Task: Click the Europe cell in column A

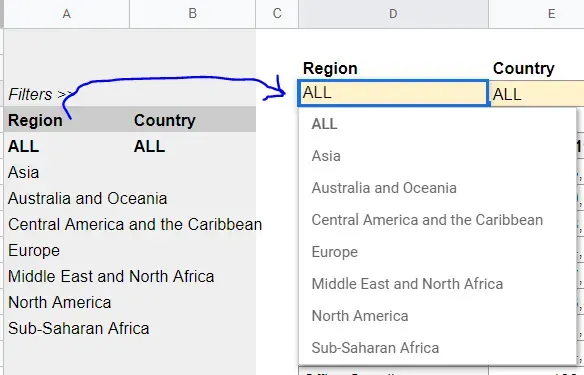Action: [x=67, y=250]
